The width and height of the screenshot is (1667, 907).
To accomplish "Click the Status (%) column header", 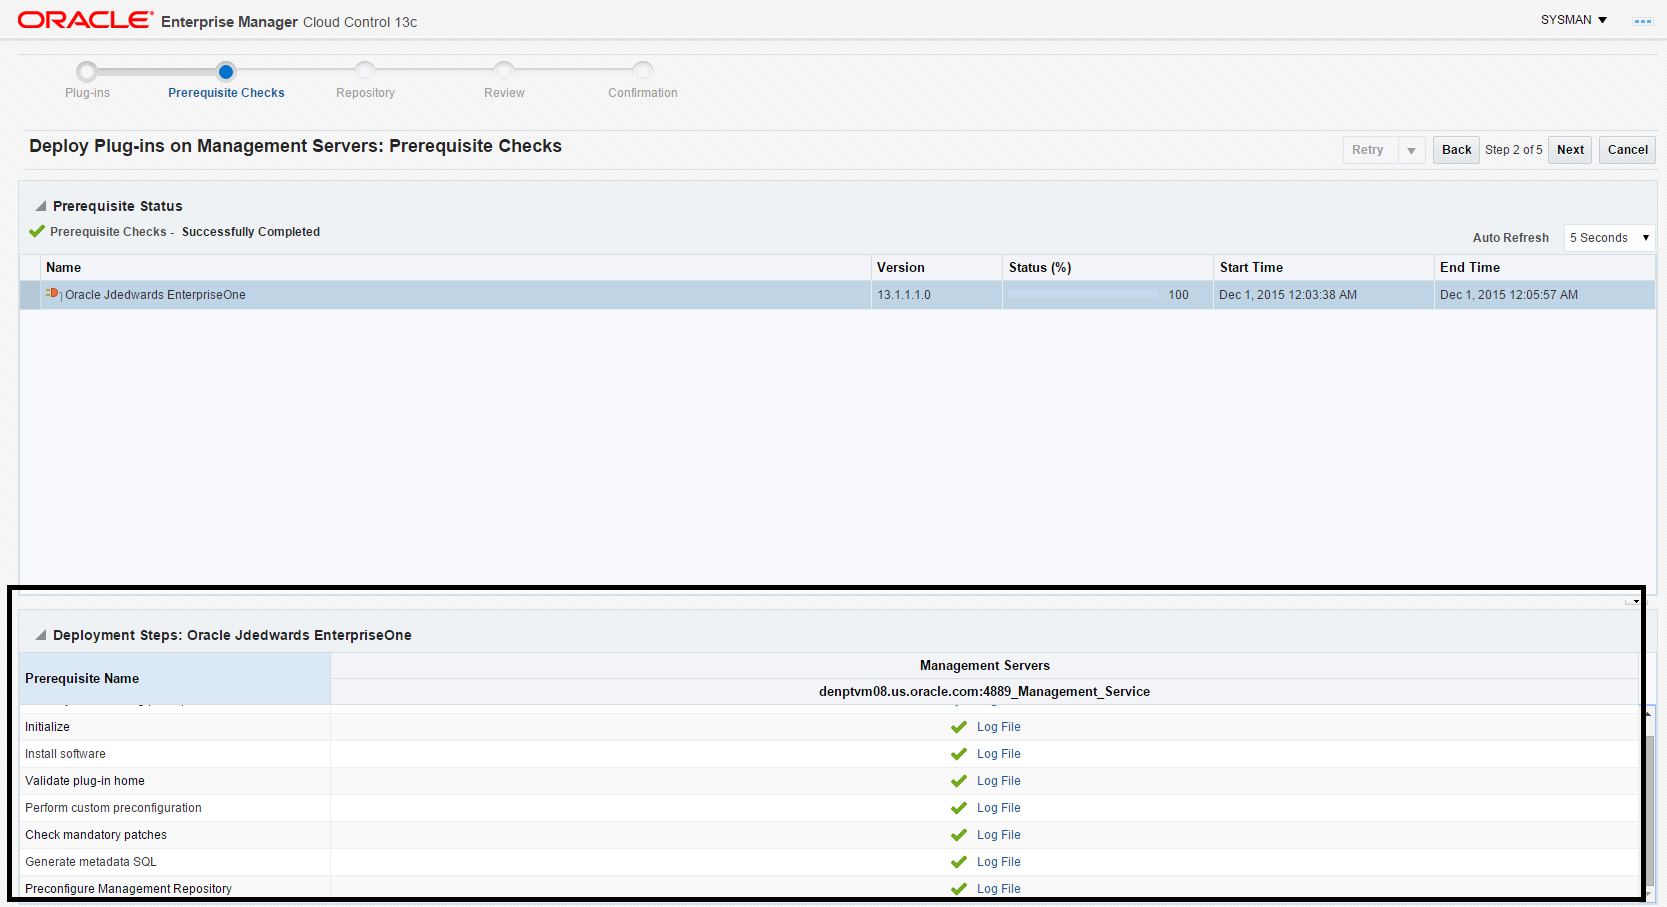I will click(1107, 268).
